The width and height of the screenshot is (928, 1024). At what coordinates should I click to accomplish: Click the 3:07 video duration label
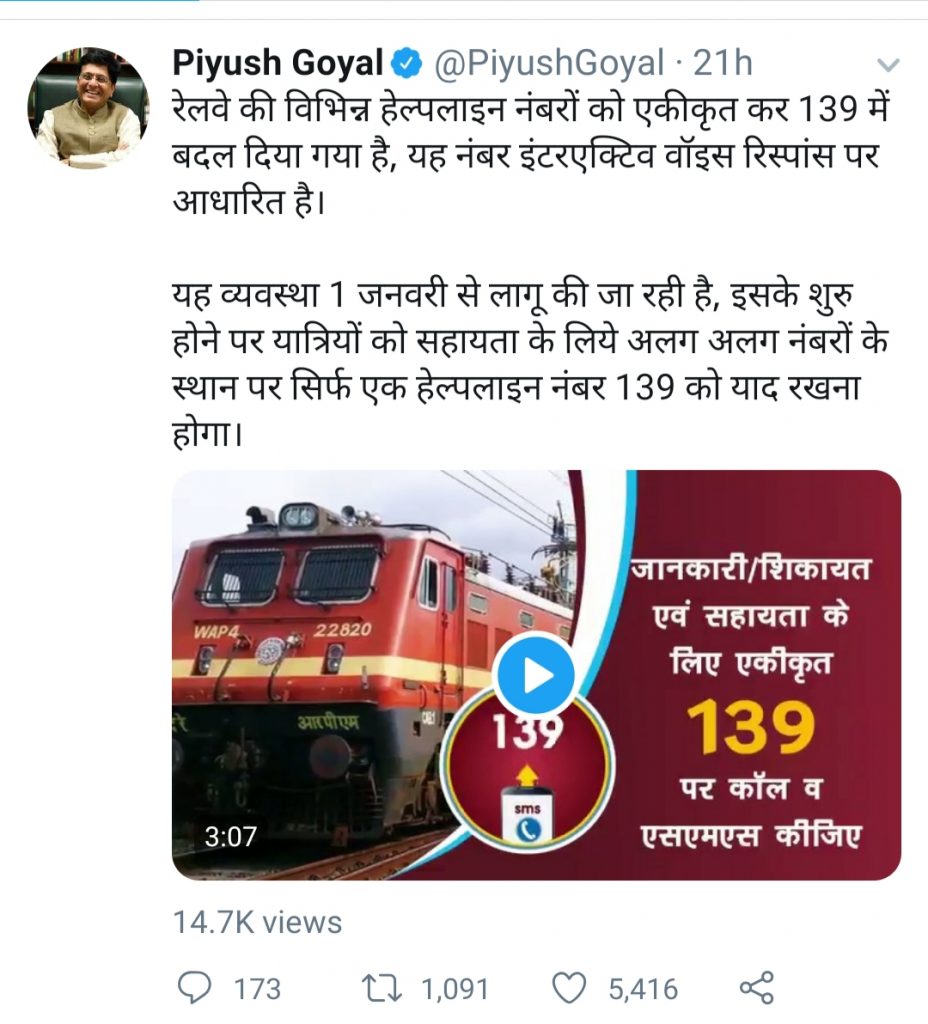click(x=231, y=837)
